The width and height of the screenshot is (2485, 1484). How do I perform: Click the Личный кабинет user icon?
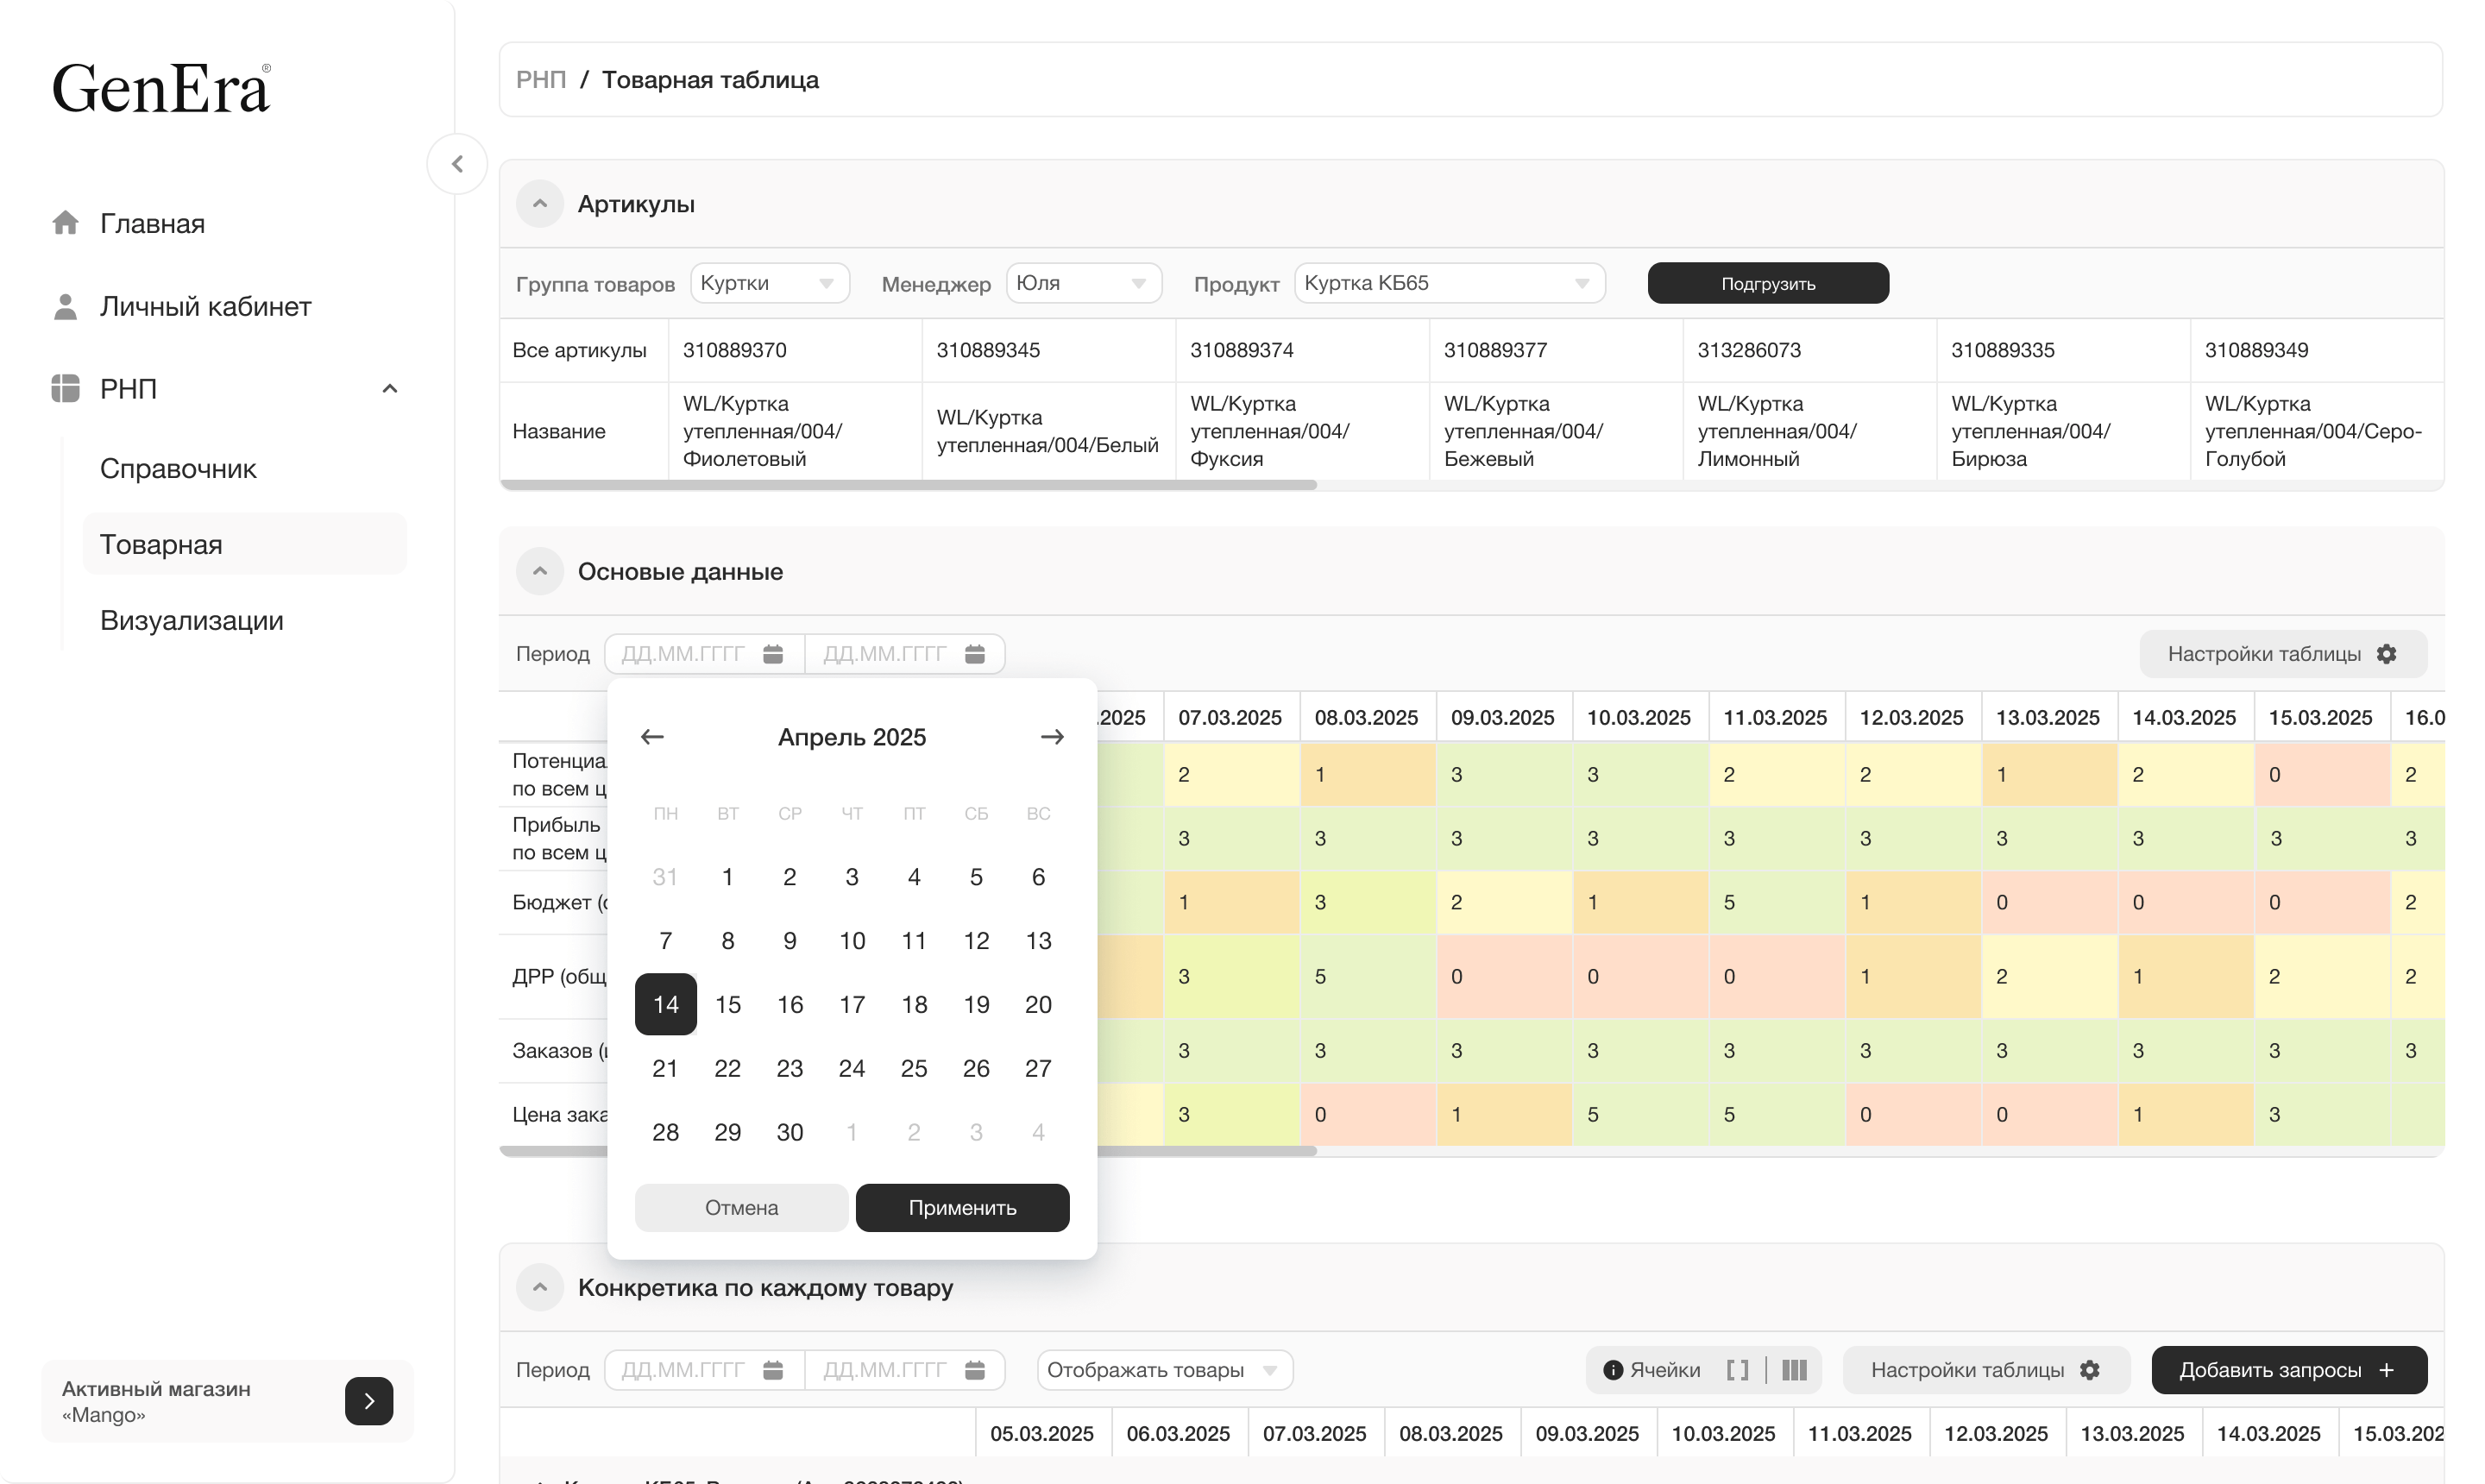click(66, 306)
